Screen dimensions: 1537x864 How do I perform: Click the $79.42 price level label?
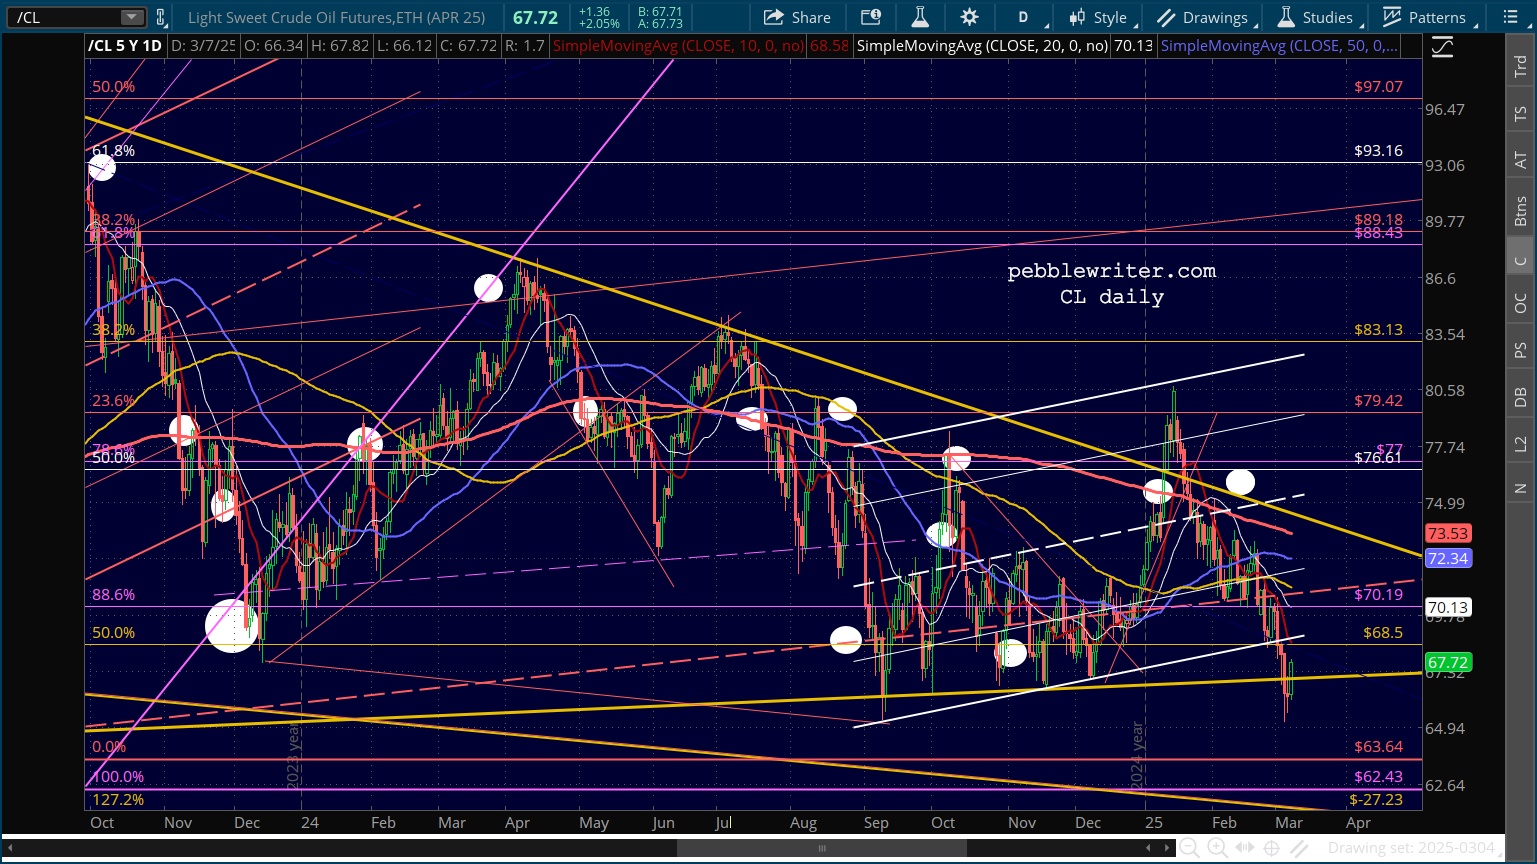(1378, 401)
